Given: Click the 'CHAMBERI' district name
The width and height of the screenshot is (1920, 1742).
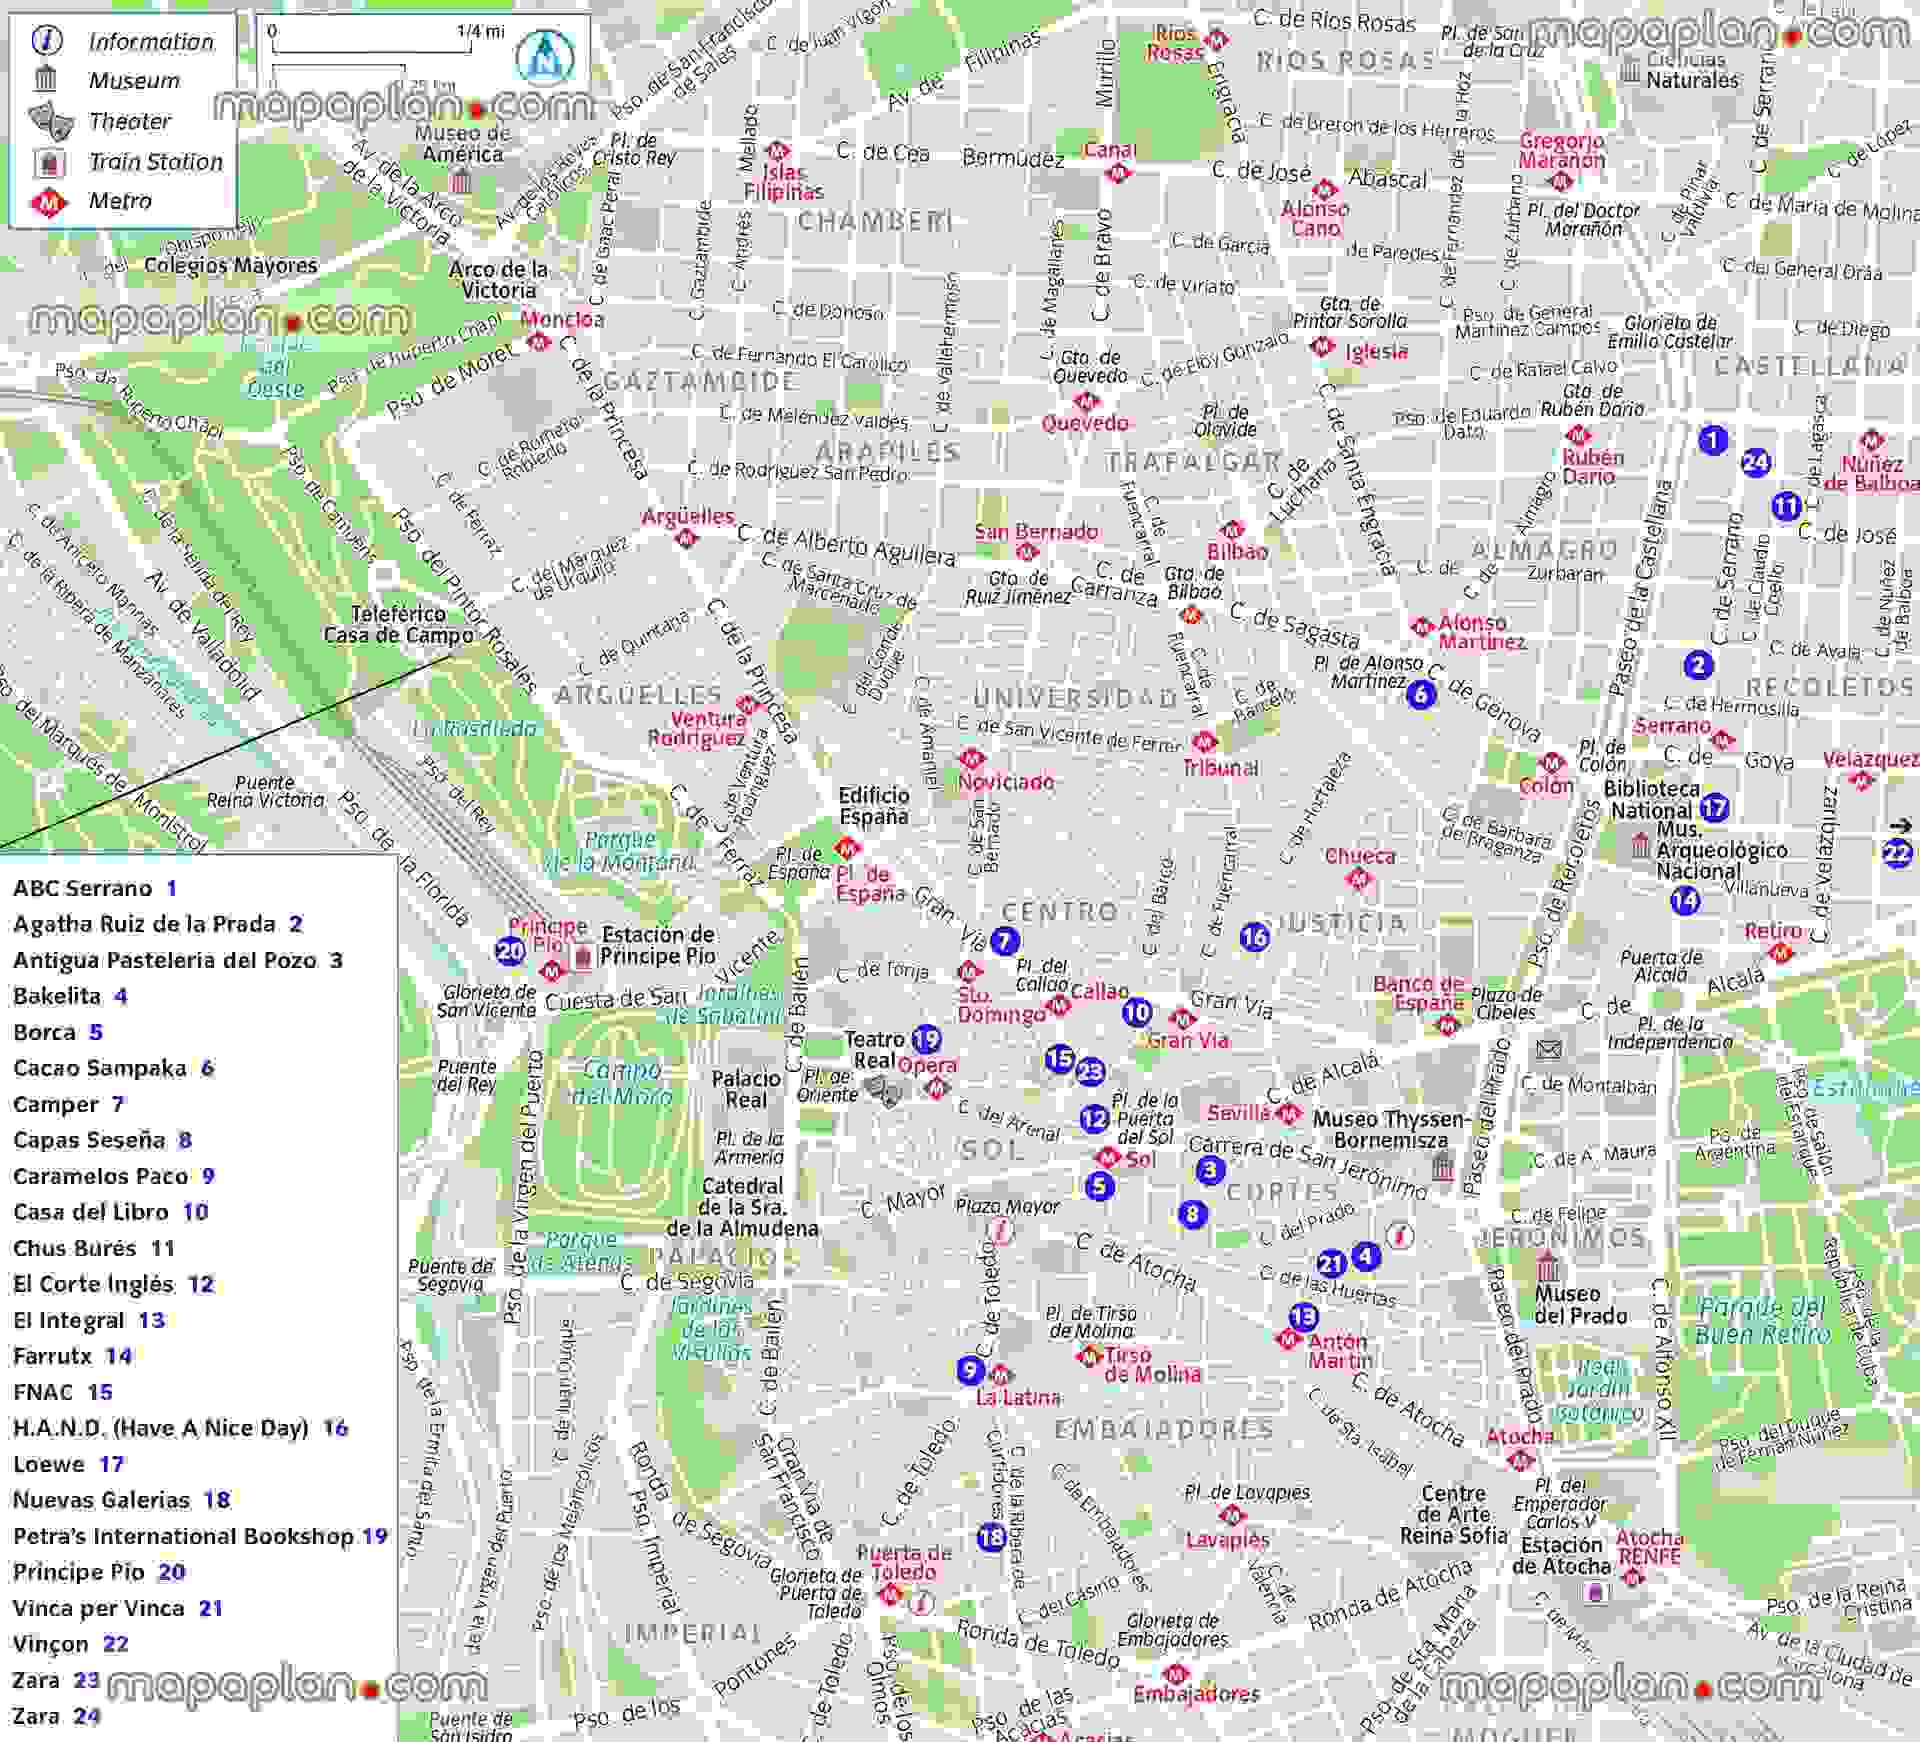Looking at the screenshot, I should point(875,221).
